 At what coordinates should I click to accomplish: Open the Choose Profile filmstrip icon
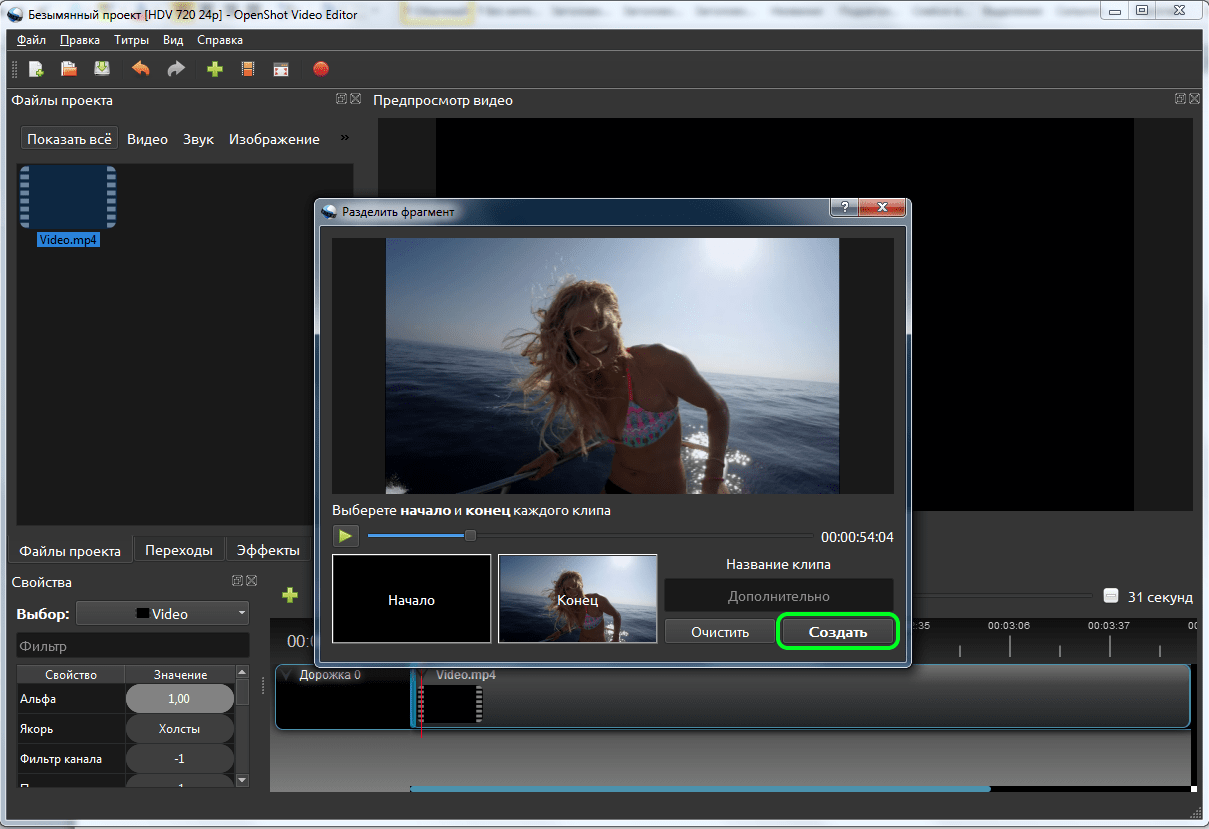(248, 69)
